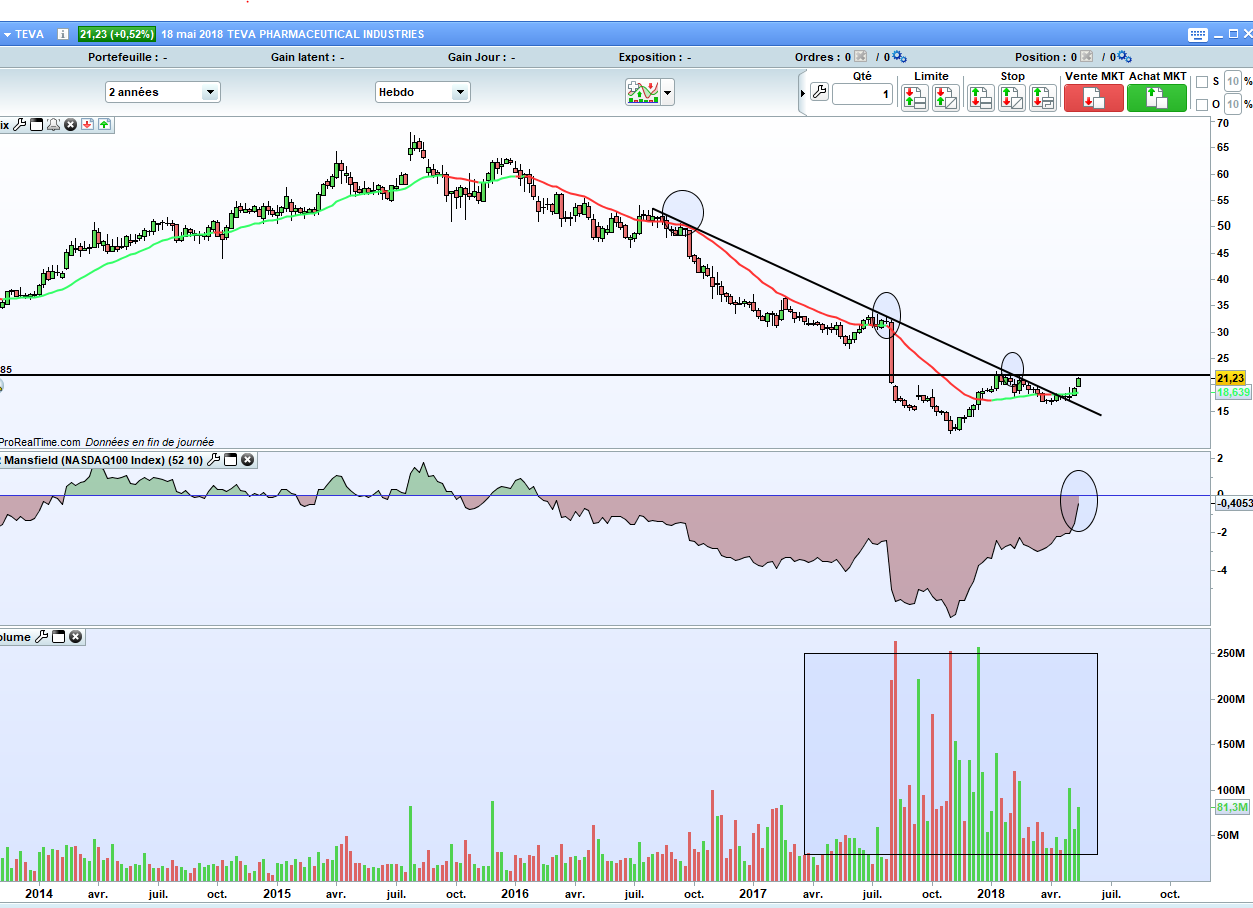Expand the indicator icon dropdown arrow
The image size is (1253, 908).
point(667,93)
